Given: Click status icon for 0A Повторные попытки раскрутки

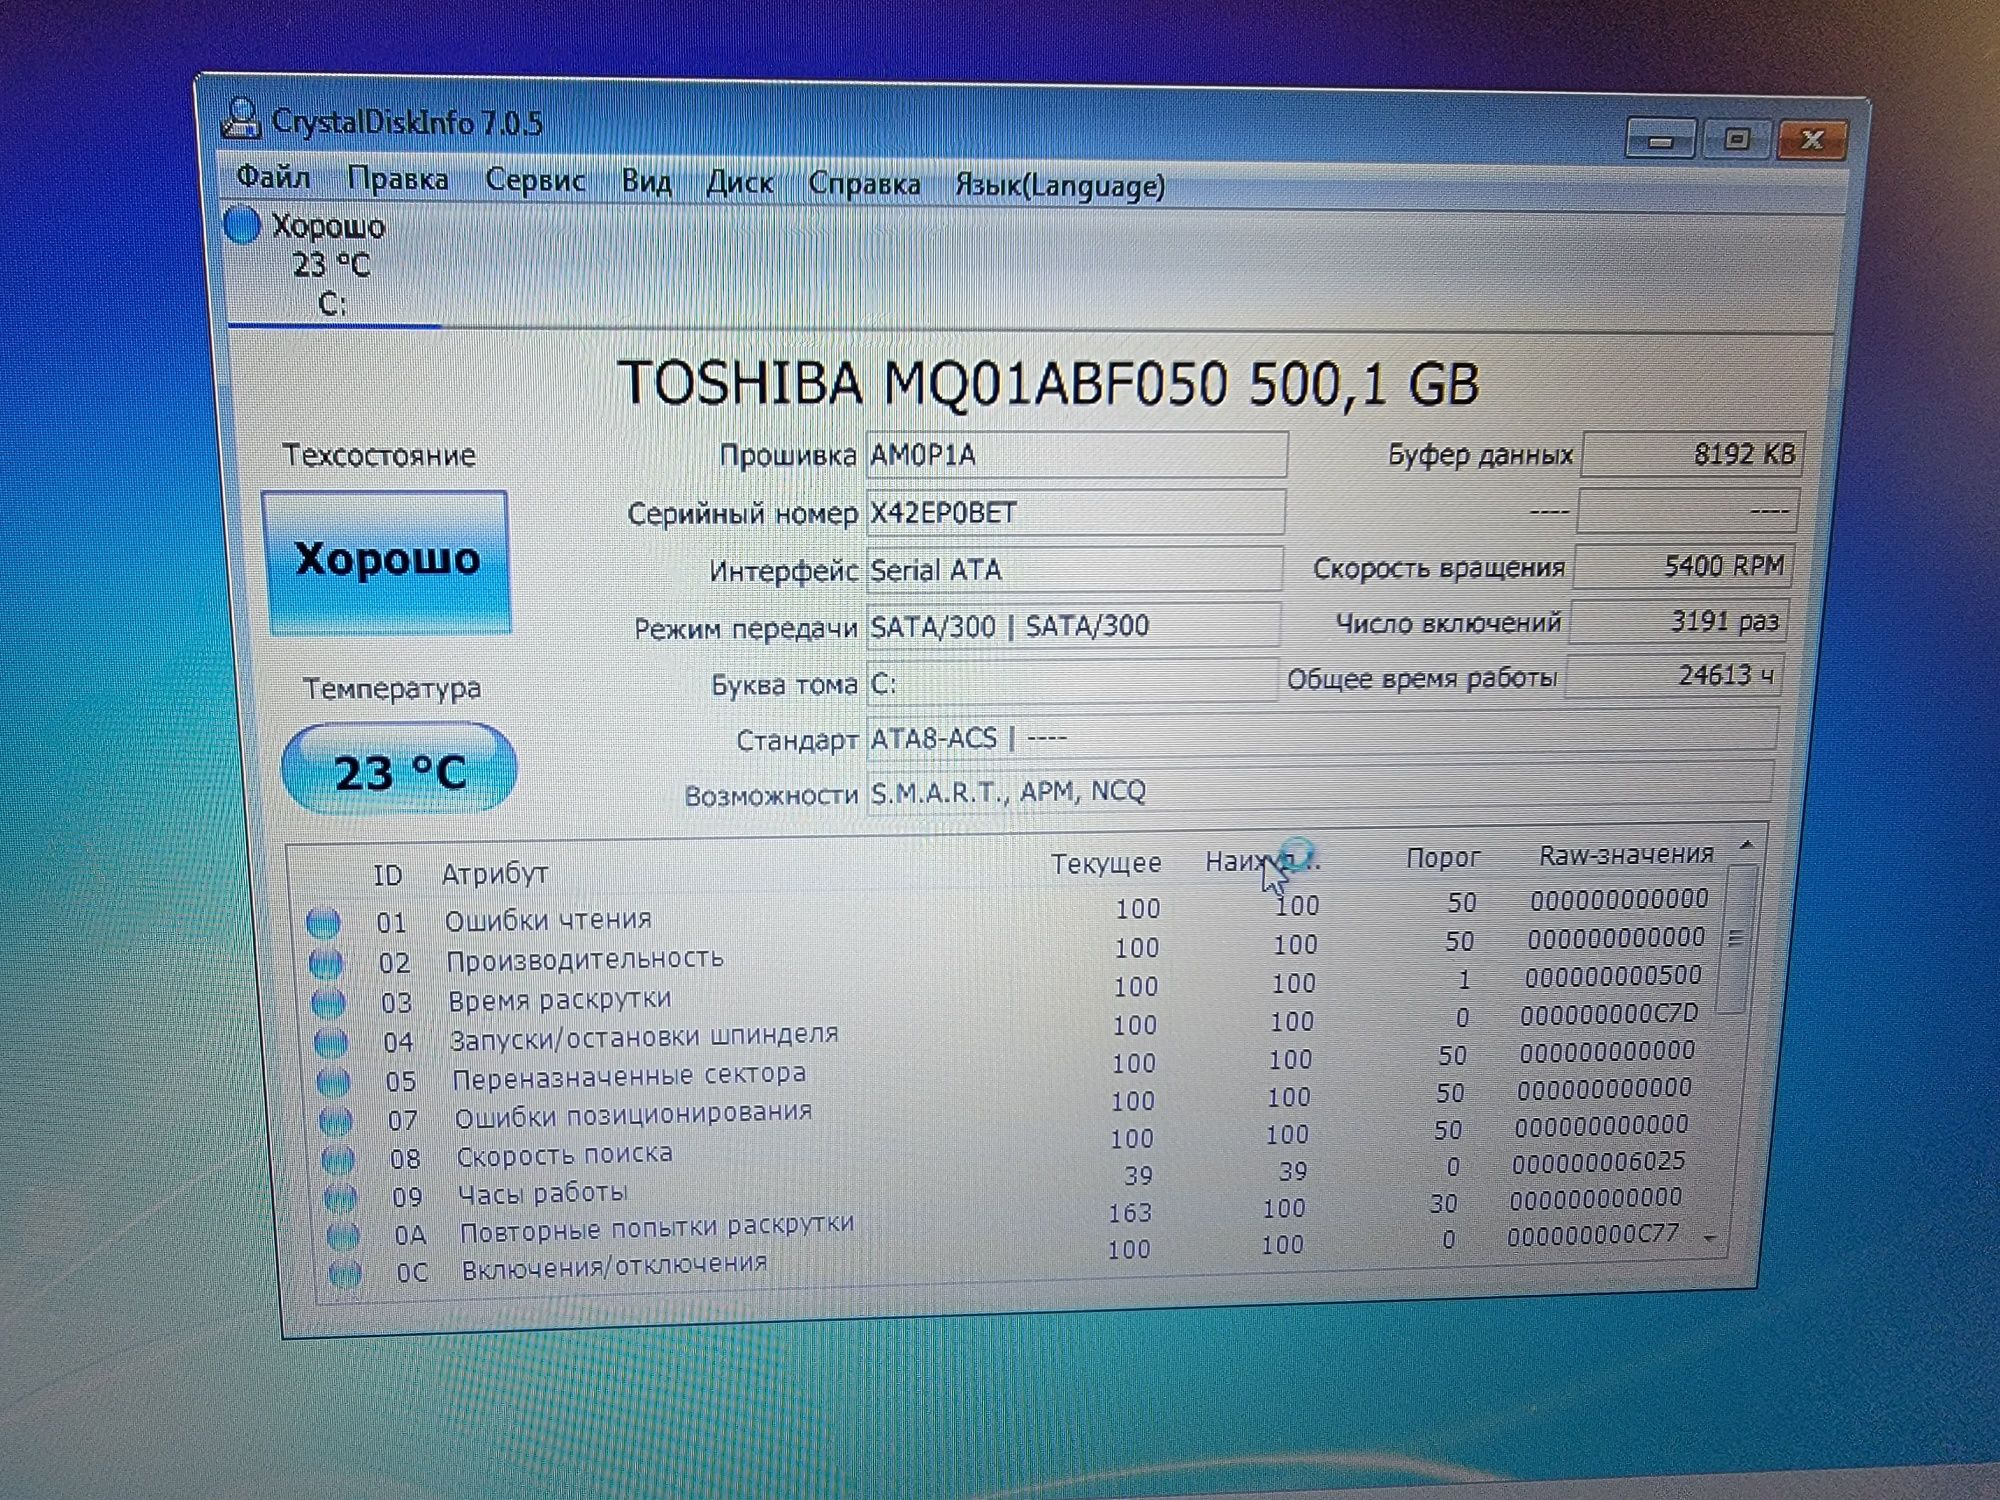Looking at the screenshot, I should coord(343,1235).
